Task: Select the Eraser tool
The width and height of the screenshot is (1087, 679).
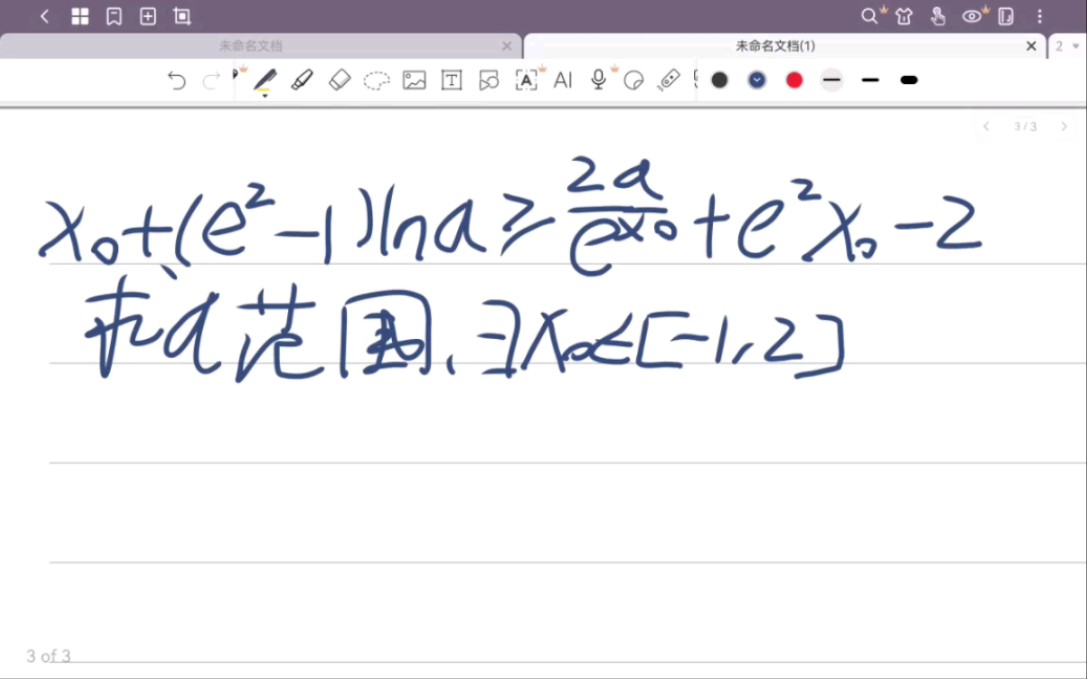Action: coord(340,80)
